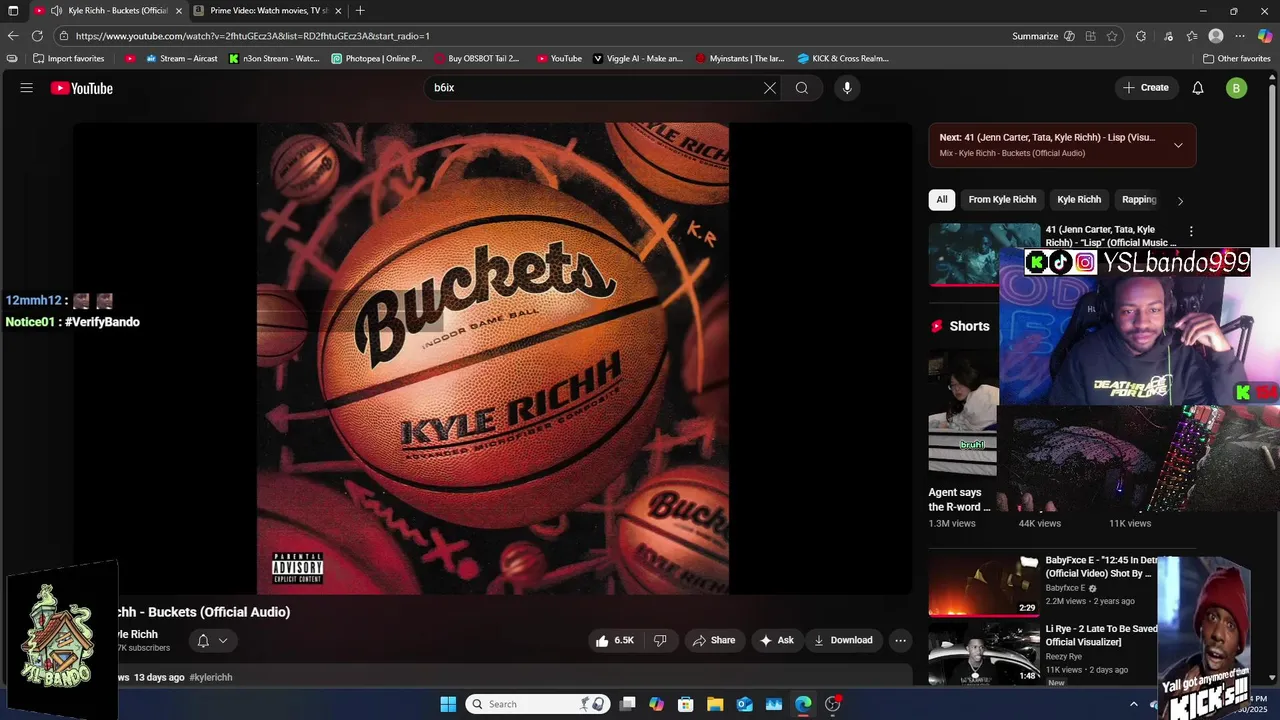Screen dimensions: 1280x720
Task: Open a new browser tab
Action: tap(360, 11)
